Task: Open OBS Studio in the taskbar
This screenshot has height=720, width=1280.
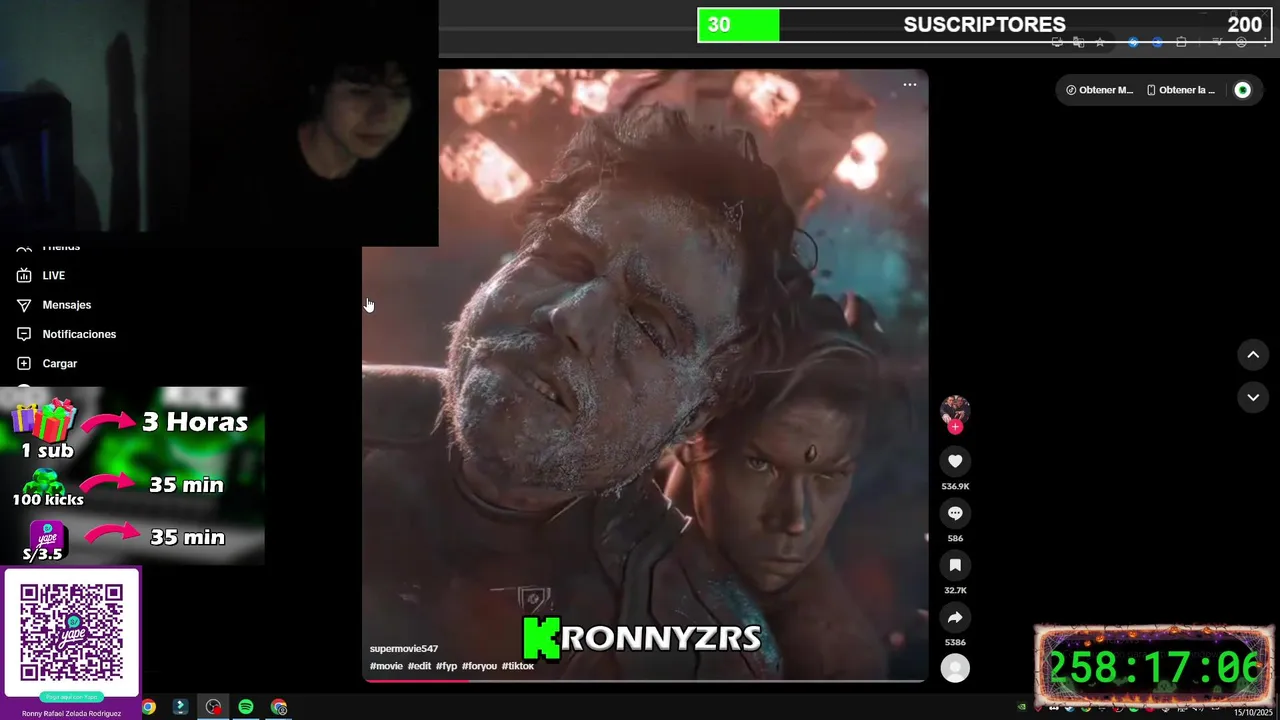Action: click(x=213, y=707)
